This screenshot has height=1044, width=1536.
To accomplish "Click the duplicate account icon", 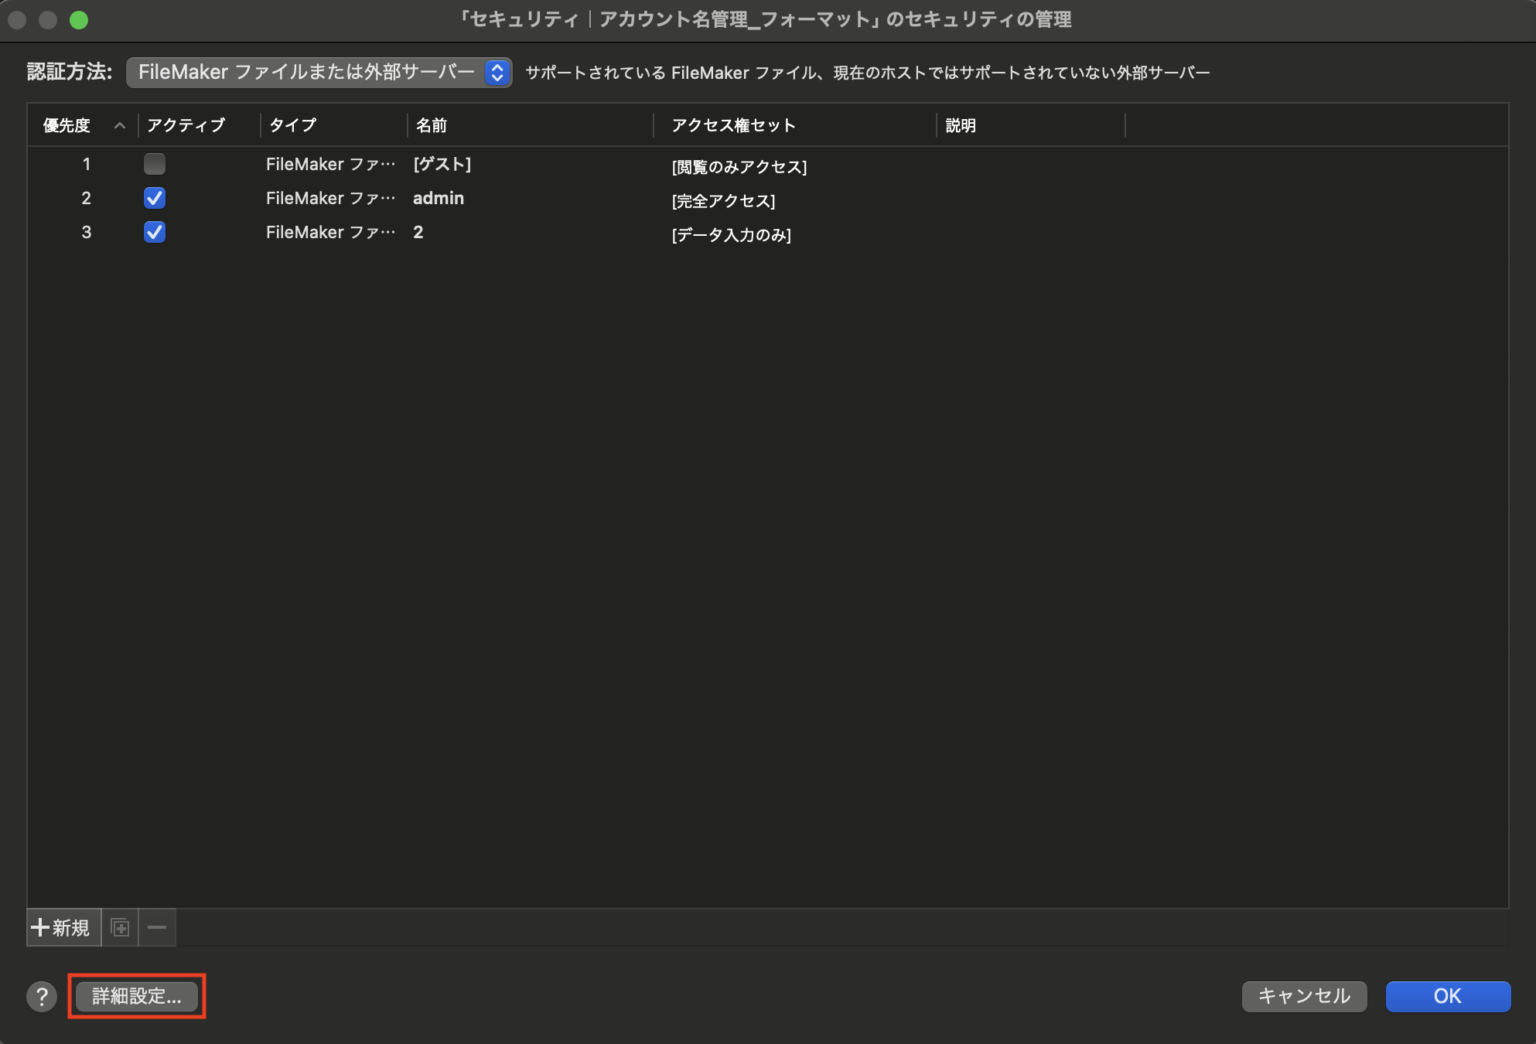I will [x=118, y=927].
